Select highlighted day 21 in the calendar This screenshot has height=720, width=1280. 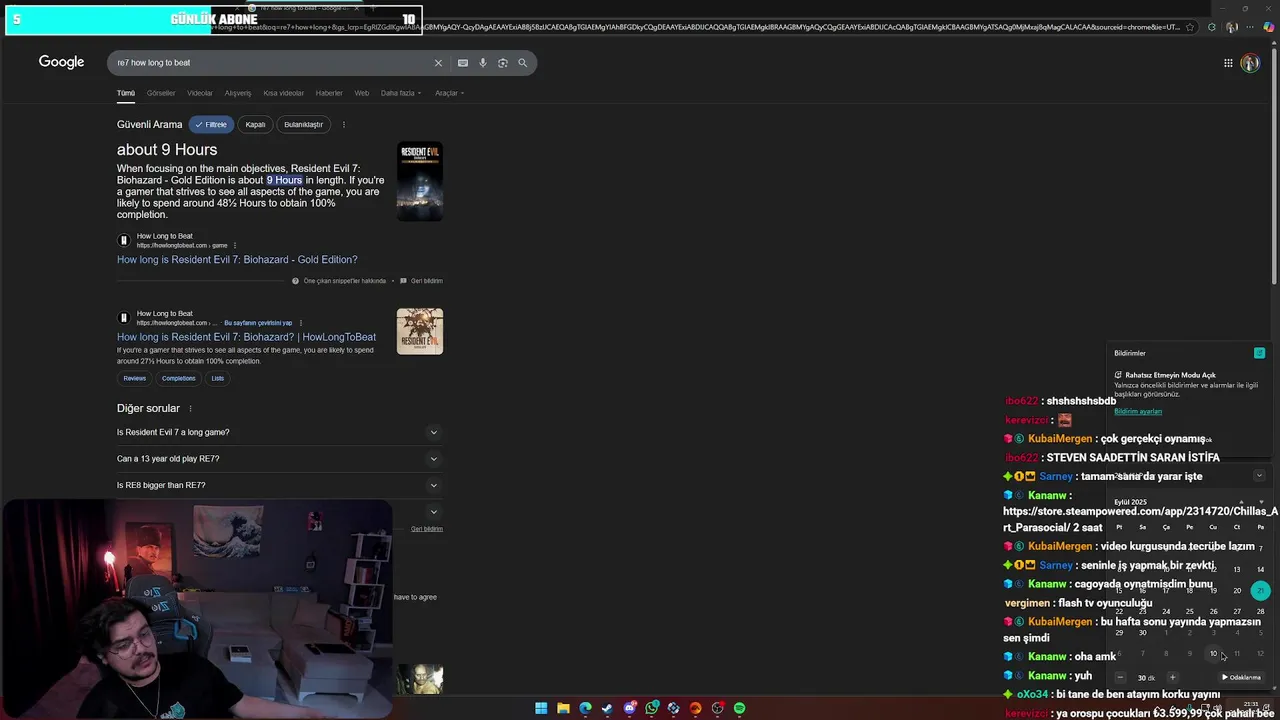point(1260,590)
